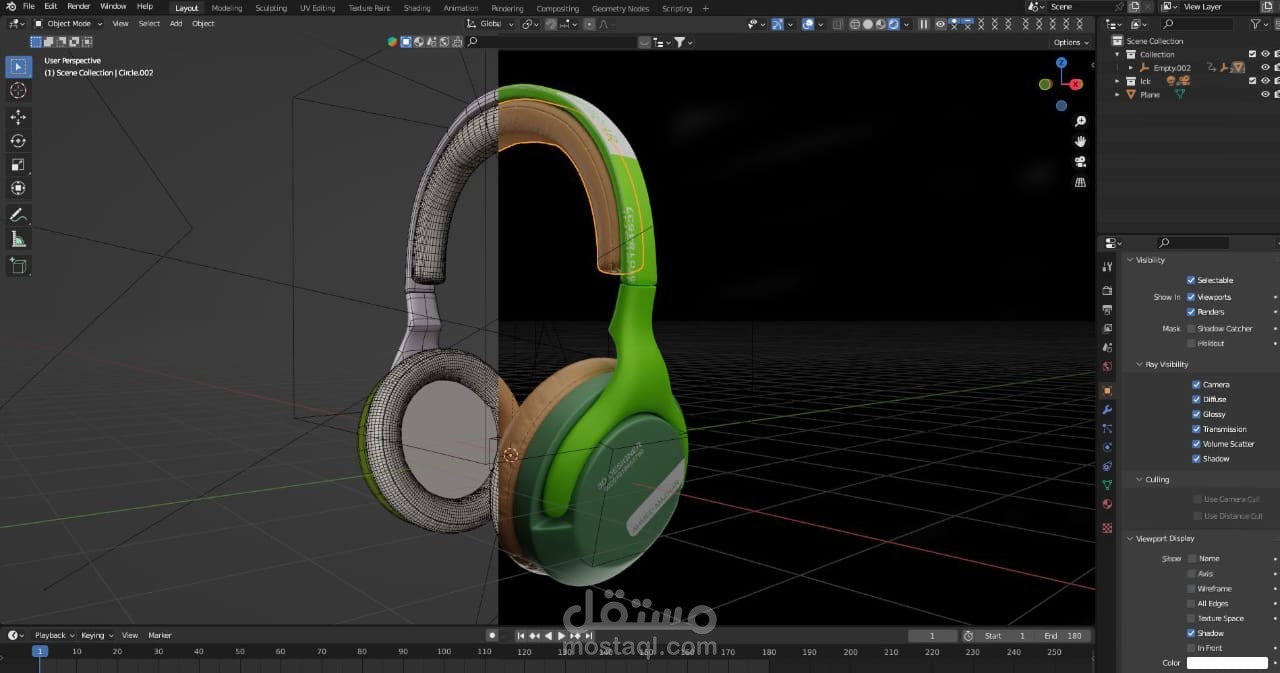Click the Toggle Camera View icon
This screenshot has width=1280, height=673.
pos(1080,162)
